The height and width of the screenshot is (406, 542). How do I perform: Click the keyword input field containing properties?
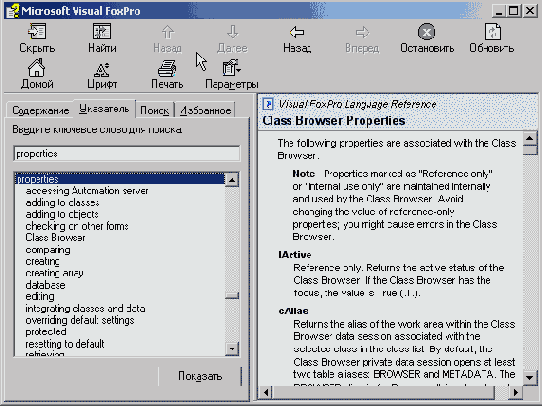tap(127, 153)
